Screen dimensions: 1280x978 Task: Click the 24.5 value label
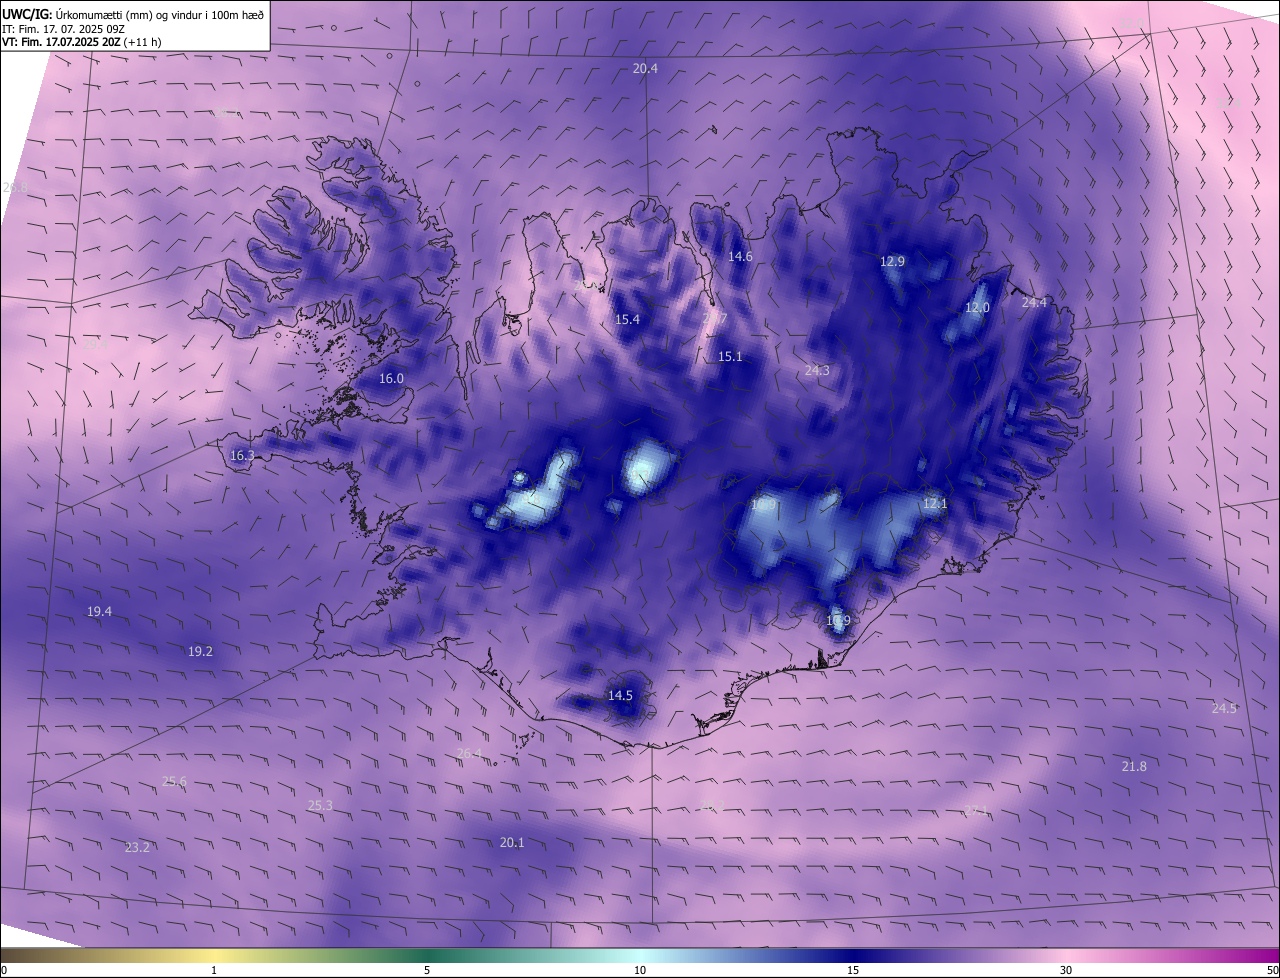[1224, 709]
